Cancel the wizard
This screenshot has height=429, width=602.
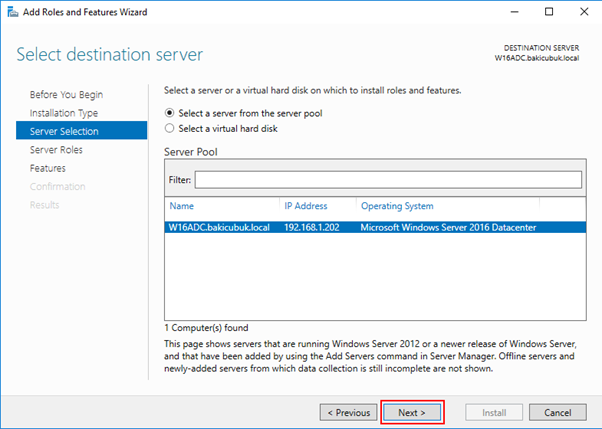click(557, 412)
